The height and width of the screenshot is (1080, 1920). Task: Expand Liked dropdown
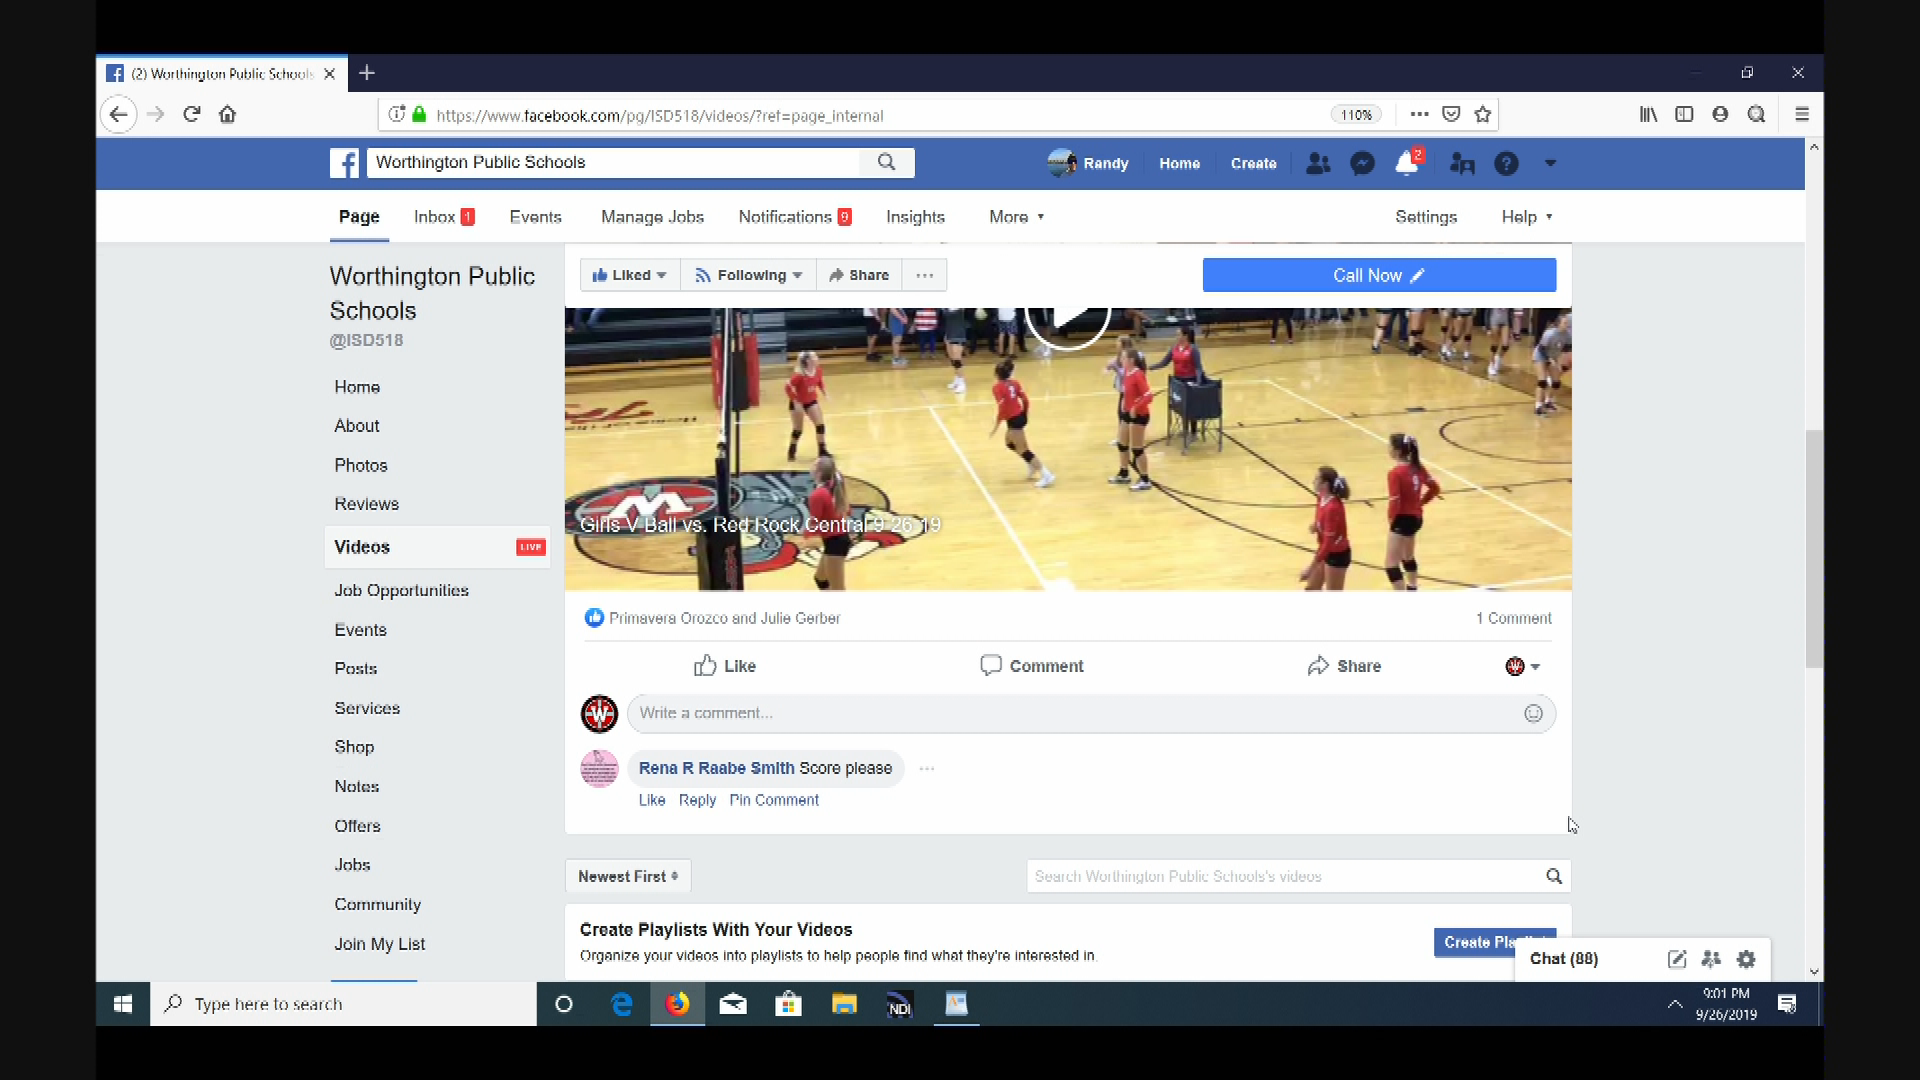coord(629,275)
